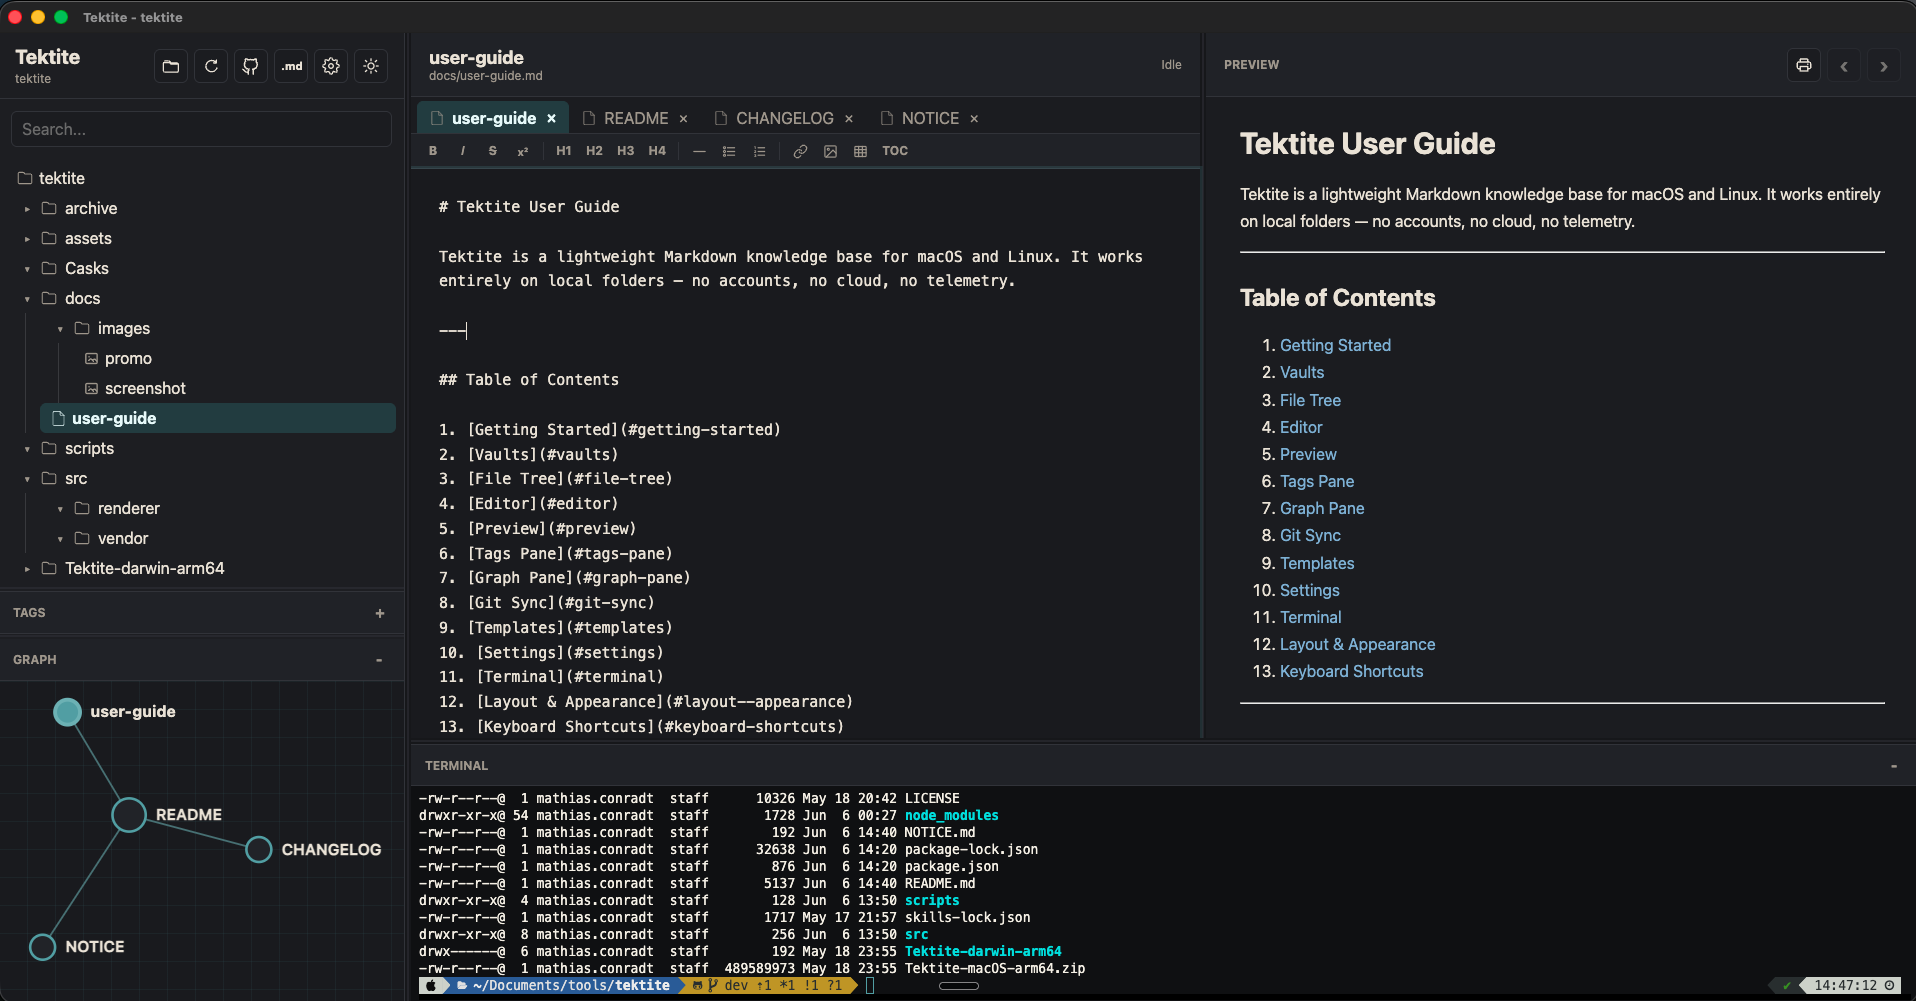Insert H1 heading

click(x=564, y=151)
